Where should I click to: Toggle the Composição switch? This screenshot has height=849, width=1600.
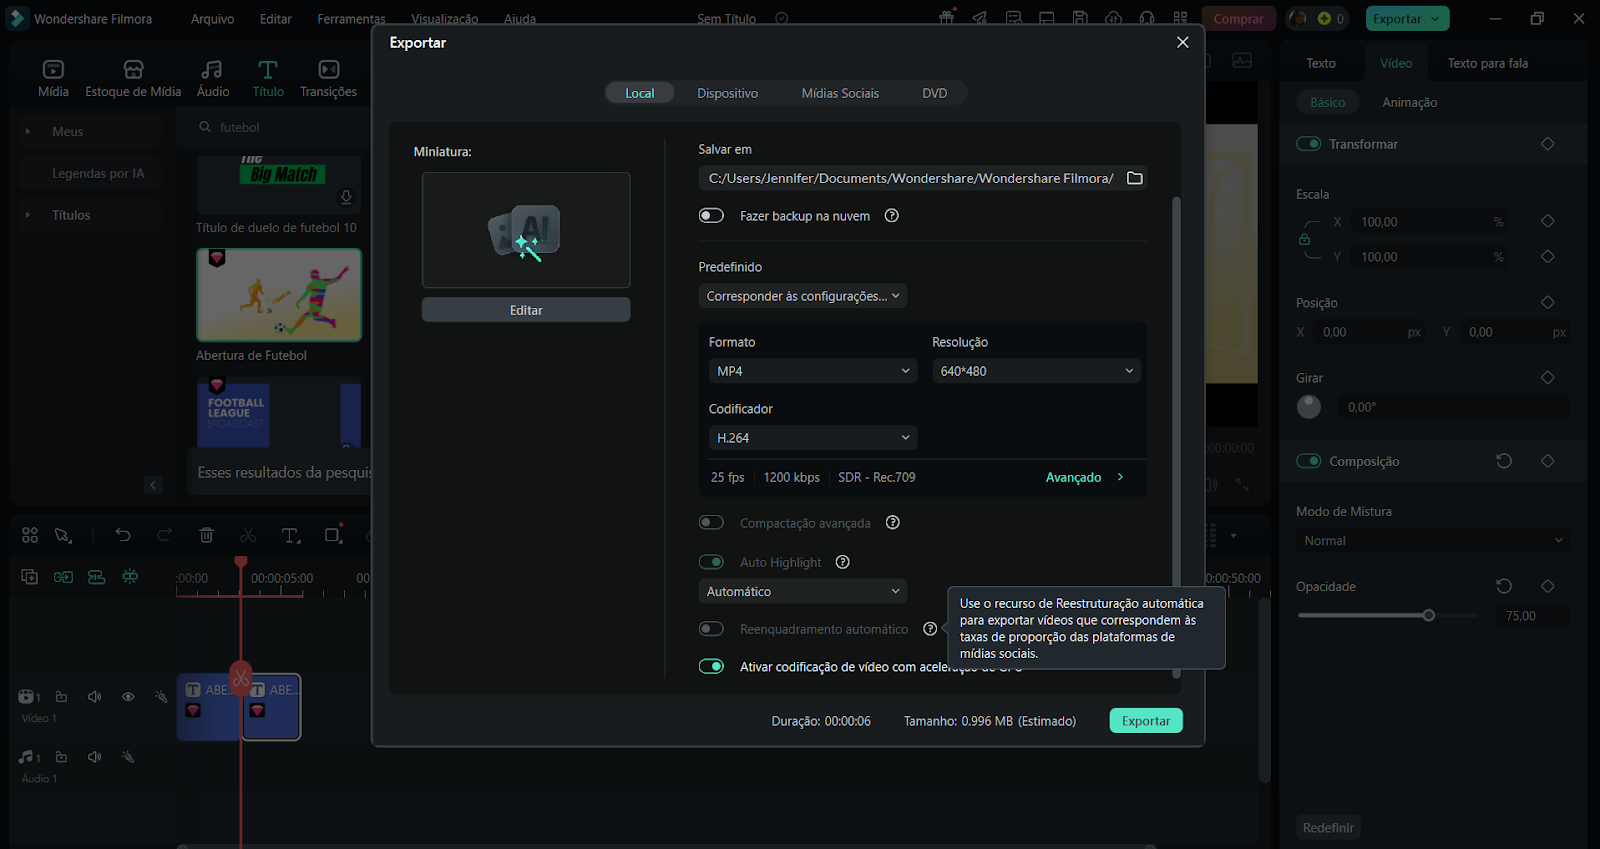1309,461
